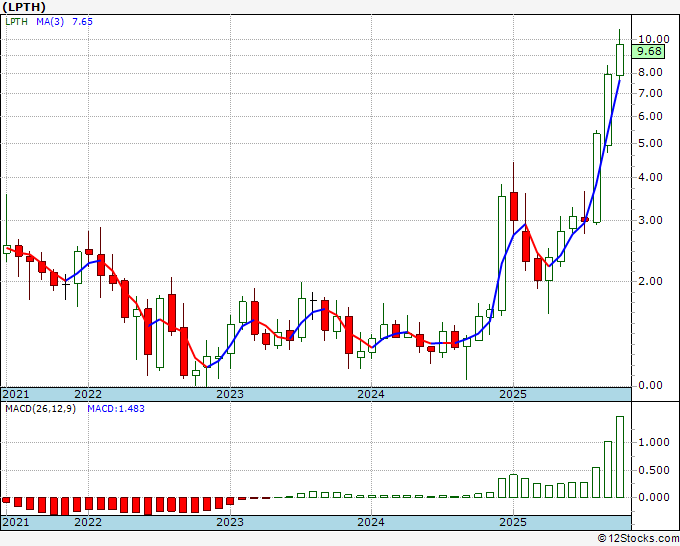The image size is (680, 546).
Task: Click the 2021 label on MACD timeline
Action: tap(16, 522)
